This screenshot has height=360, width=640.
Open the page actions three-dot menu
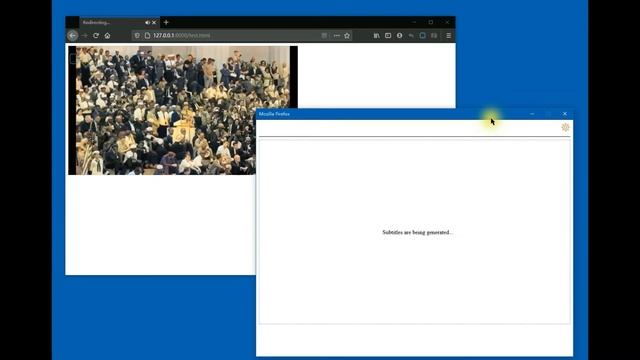click(x=337, y=36)
